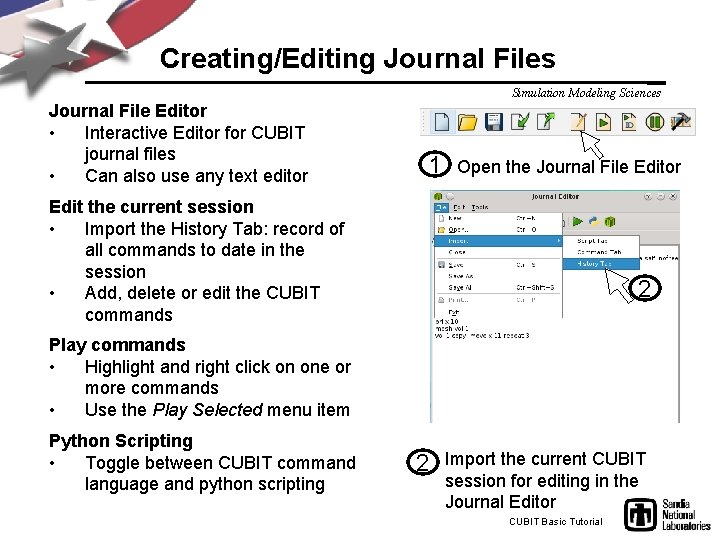Close the Journal Editor window
The height and width of the screenshot is (540, 720).
tap(673, 197)
